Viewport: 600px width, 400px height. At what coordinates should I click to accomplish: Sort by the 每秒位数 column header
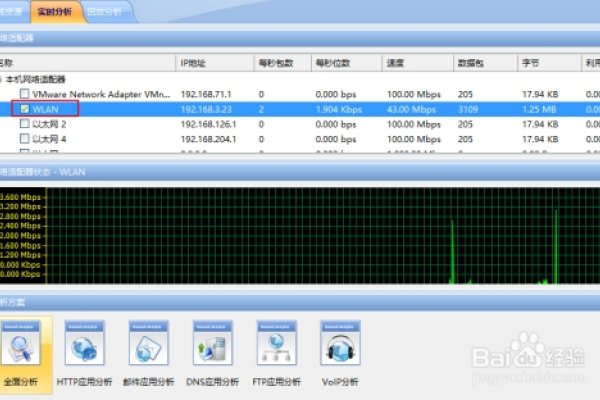pos(346,63)
